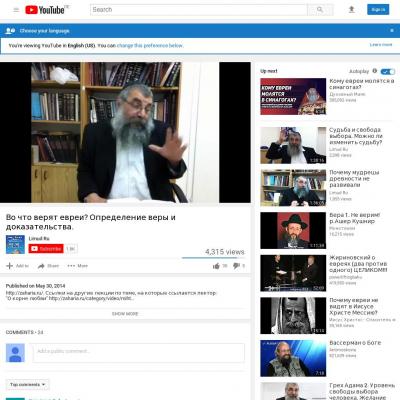
Task: Open the Top comments dropdown
Action: click(x=28, y=384)
